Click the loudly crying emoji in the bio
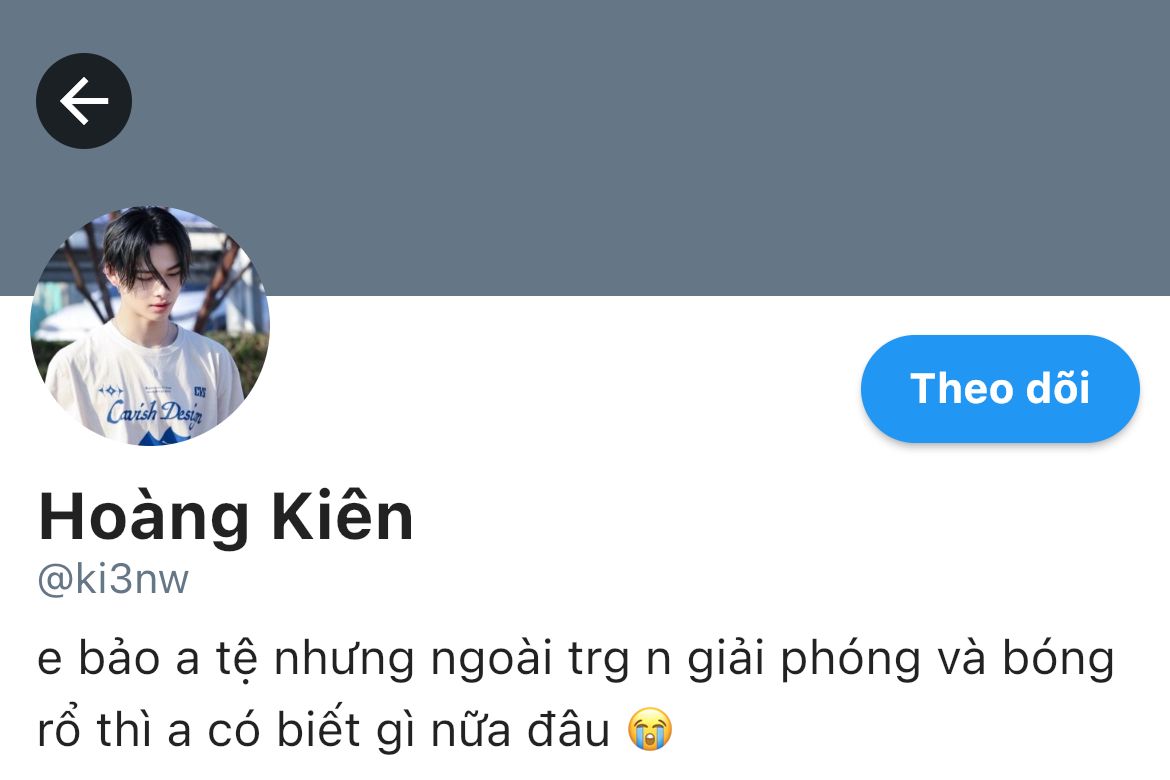Screen dimensions: 1170x780 point(650,728)
